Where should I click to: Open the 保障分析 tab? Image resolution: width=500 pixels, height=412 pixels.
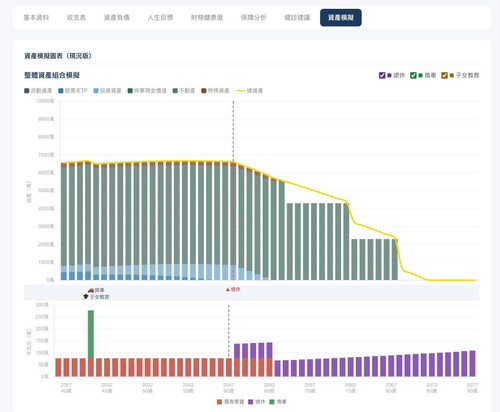click(x=254, y=18)
